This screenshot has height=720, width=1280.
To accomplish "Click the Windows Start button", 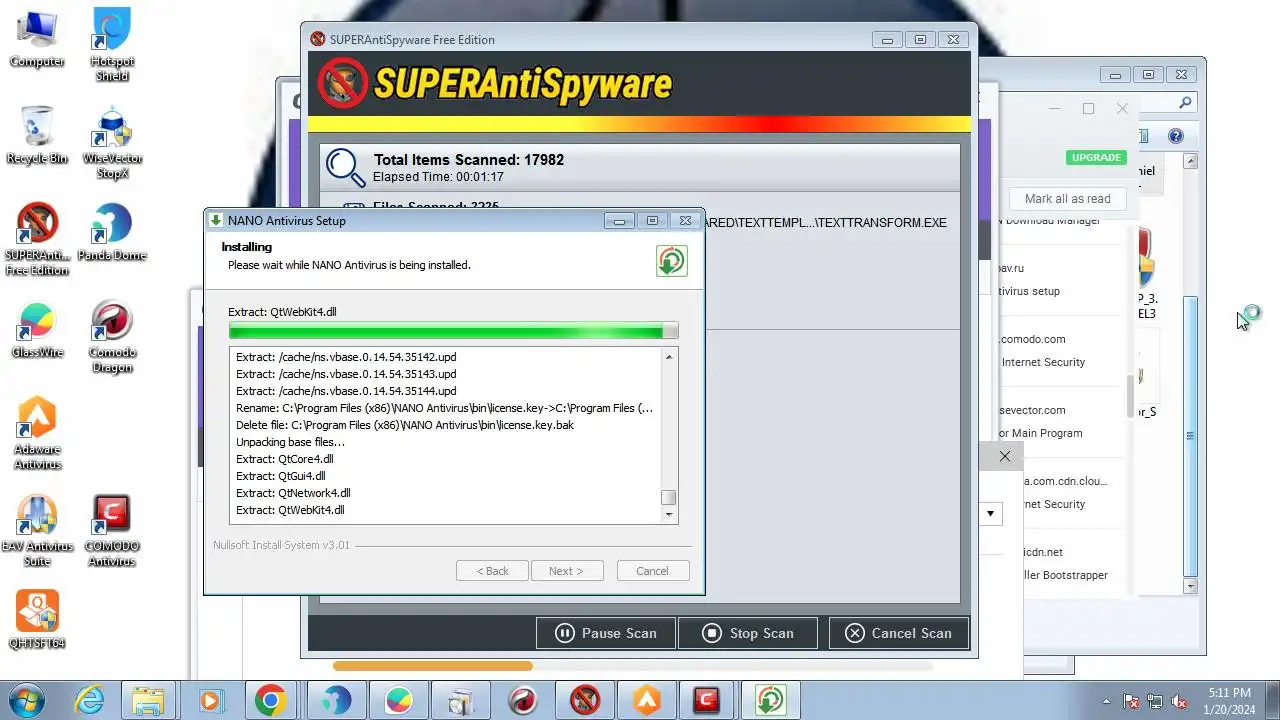I will [27, 701].
